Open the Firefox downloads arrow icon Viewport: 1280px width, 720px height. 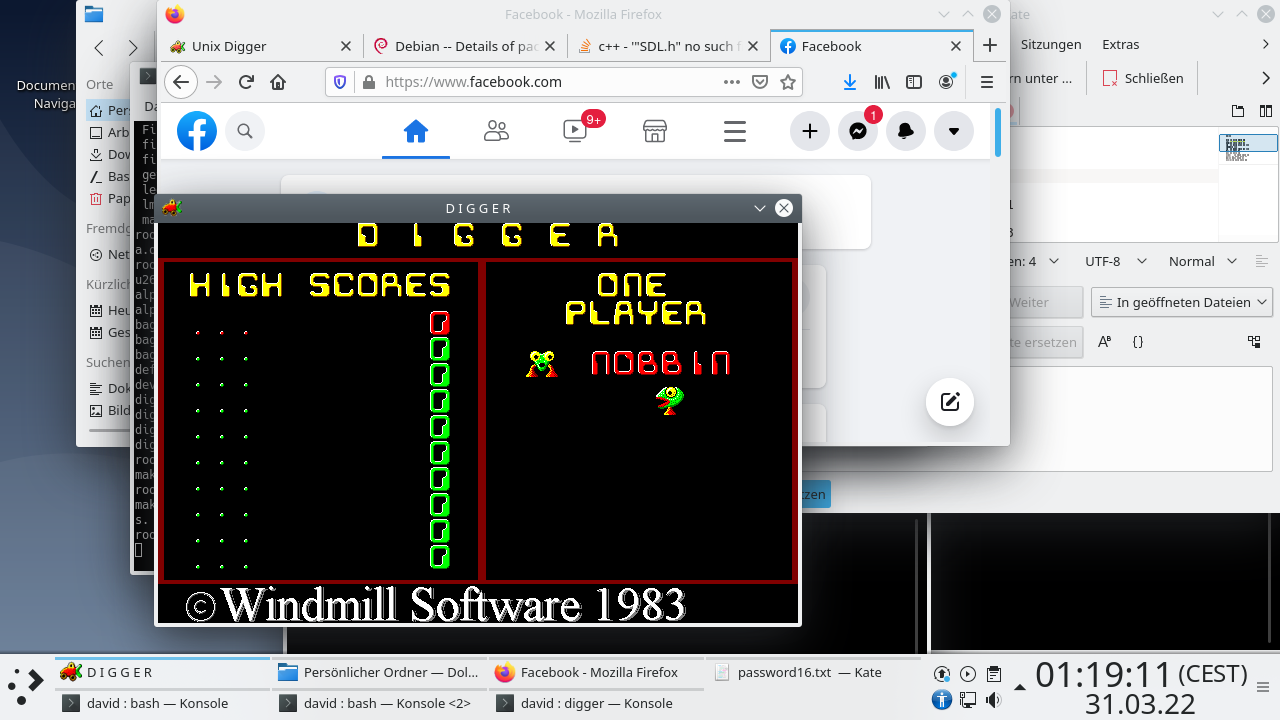(849, 82)
